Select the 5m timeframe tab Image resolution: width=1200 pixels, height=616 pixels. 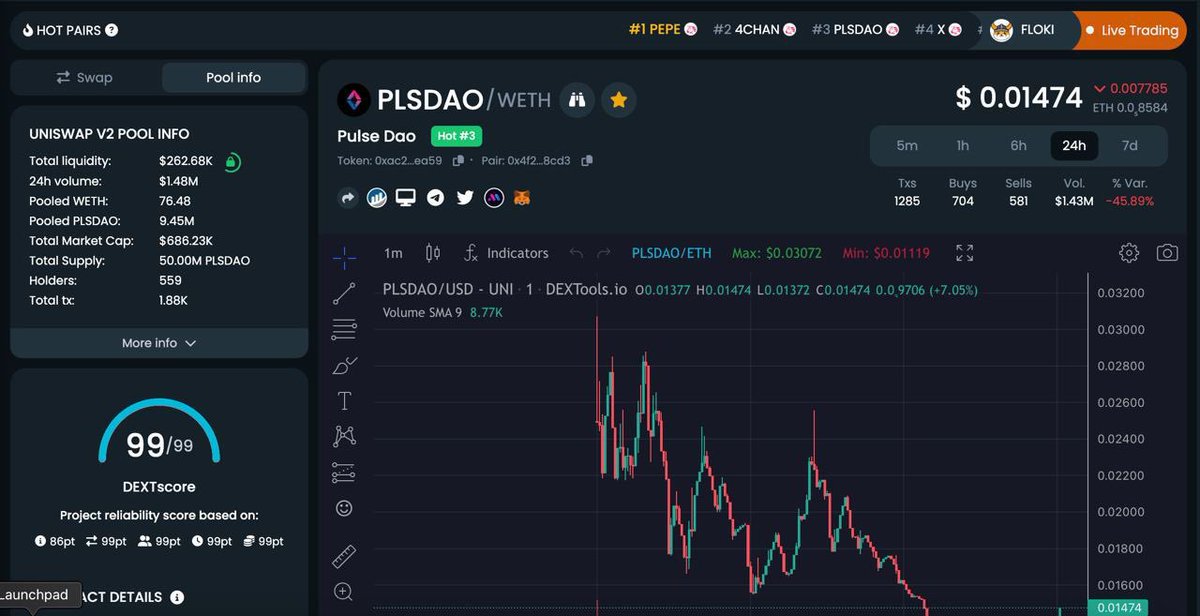coord(907,145)
